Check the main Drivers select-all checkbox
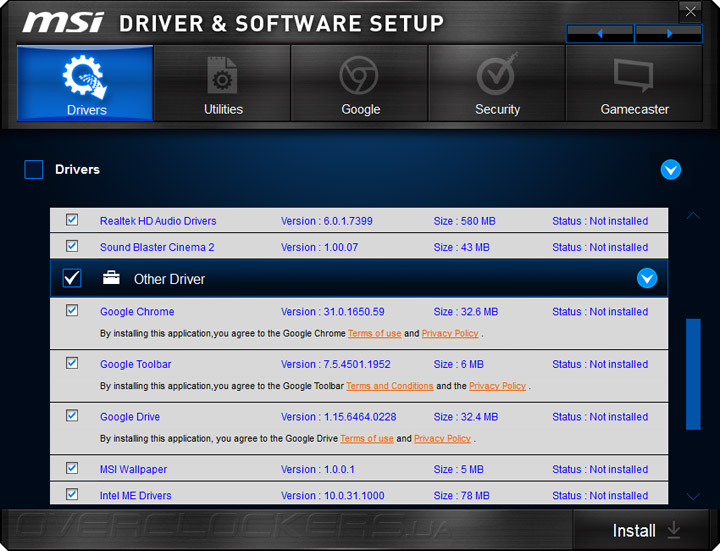720x551 pixels. (x=34, y=170)
